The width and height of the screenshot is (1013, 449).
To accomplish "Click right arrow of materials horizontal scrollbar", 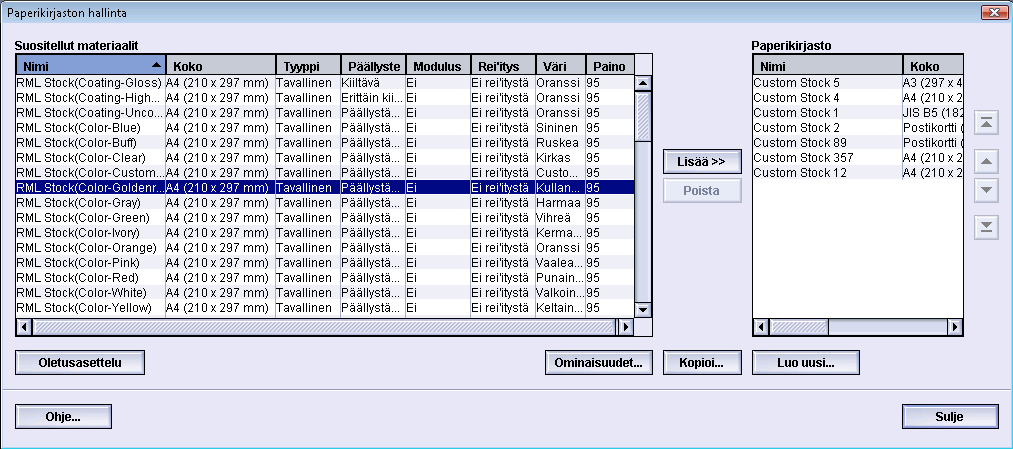I will [625, 327].
